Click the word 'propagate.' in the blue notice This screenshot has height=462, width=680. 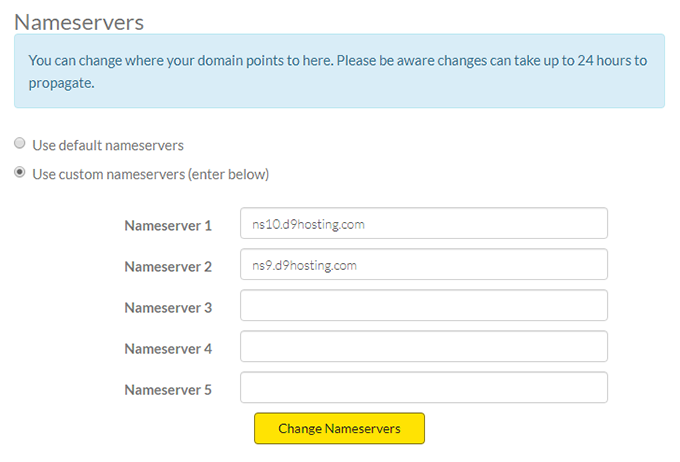(62, 83)
